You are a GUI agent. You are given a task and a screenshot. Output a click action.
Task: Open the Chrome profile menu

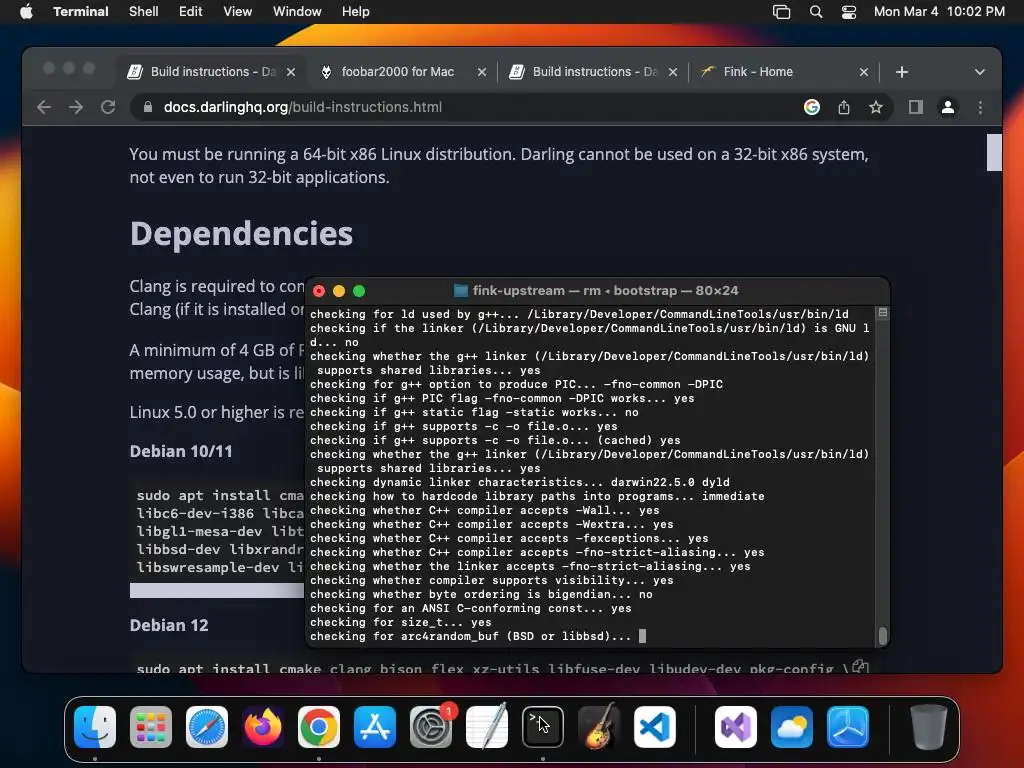[x=948, y=107]
